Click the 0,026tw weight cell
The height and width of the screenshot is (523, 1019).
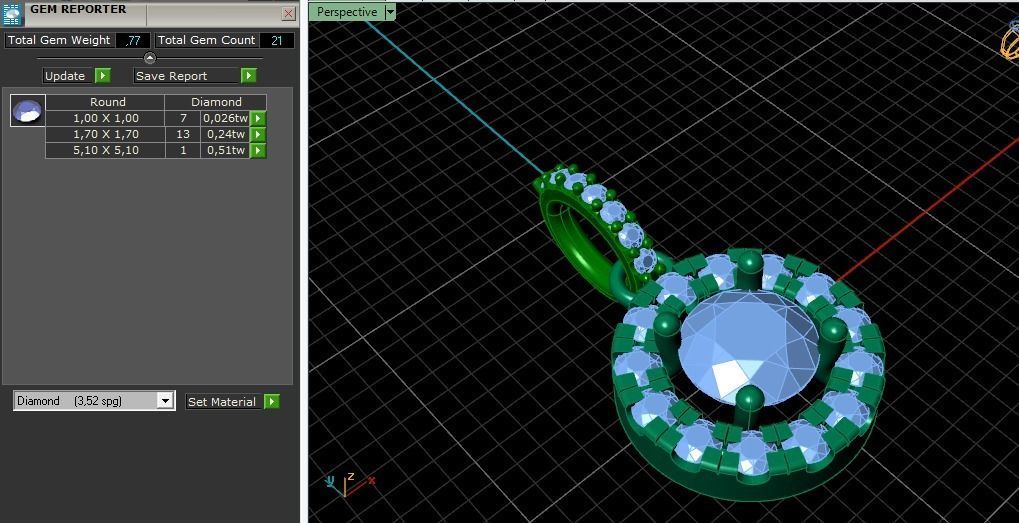click(226, 118)
